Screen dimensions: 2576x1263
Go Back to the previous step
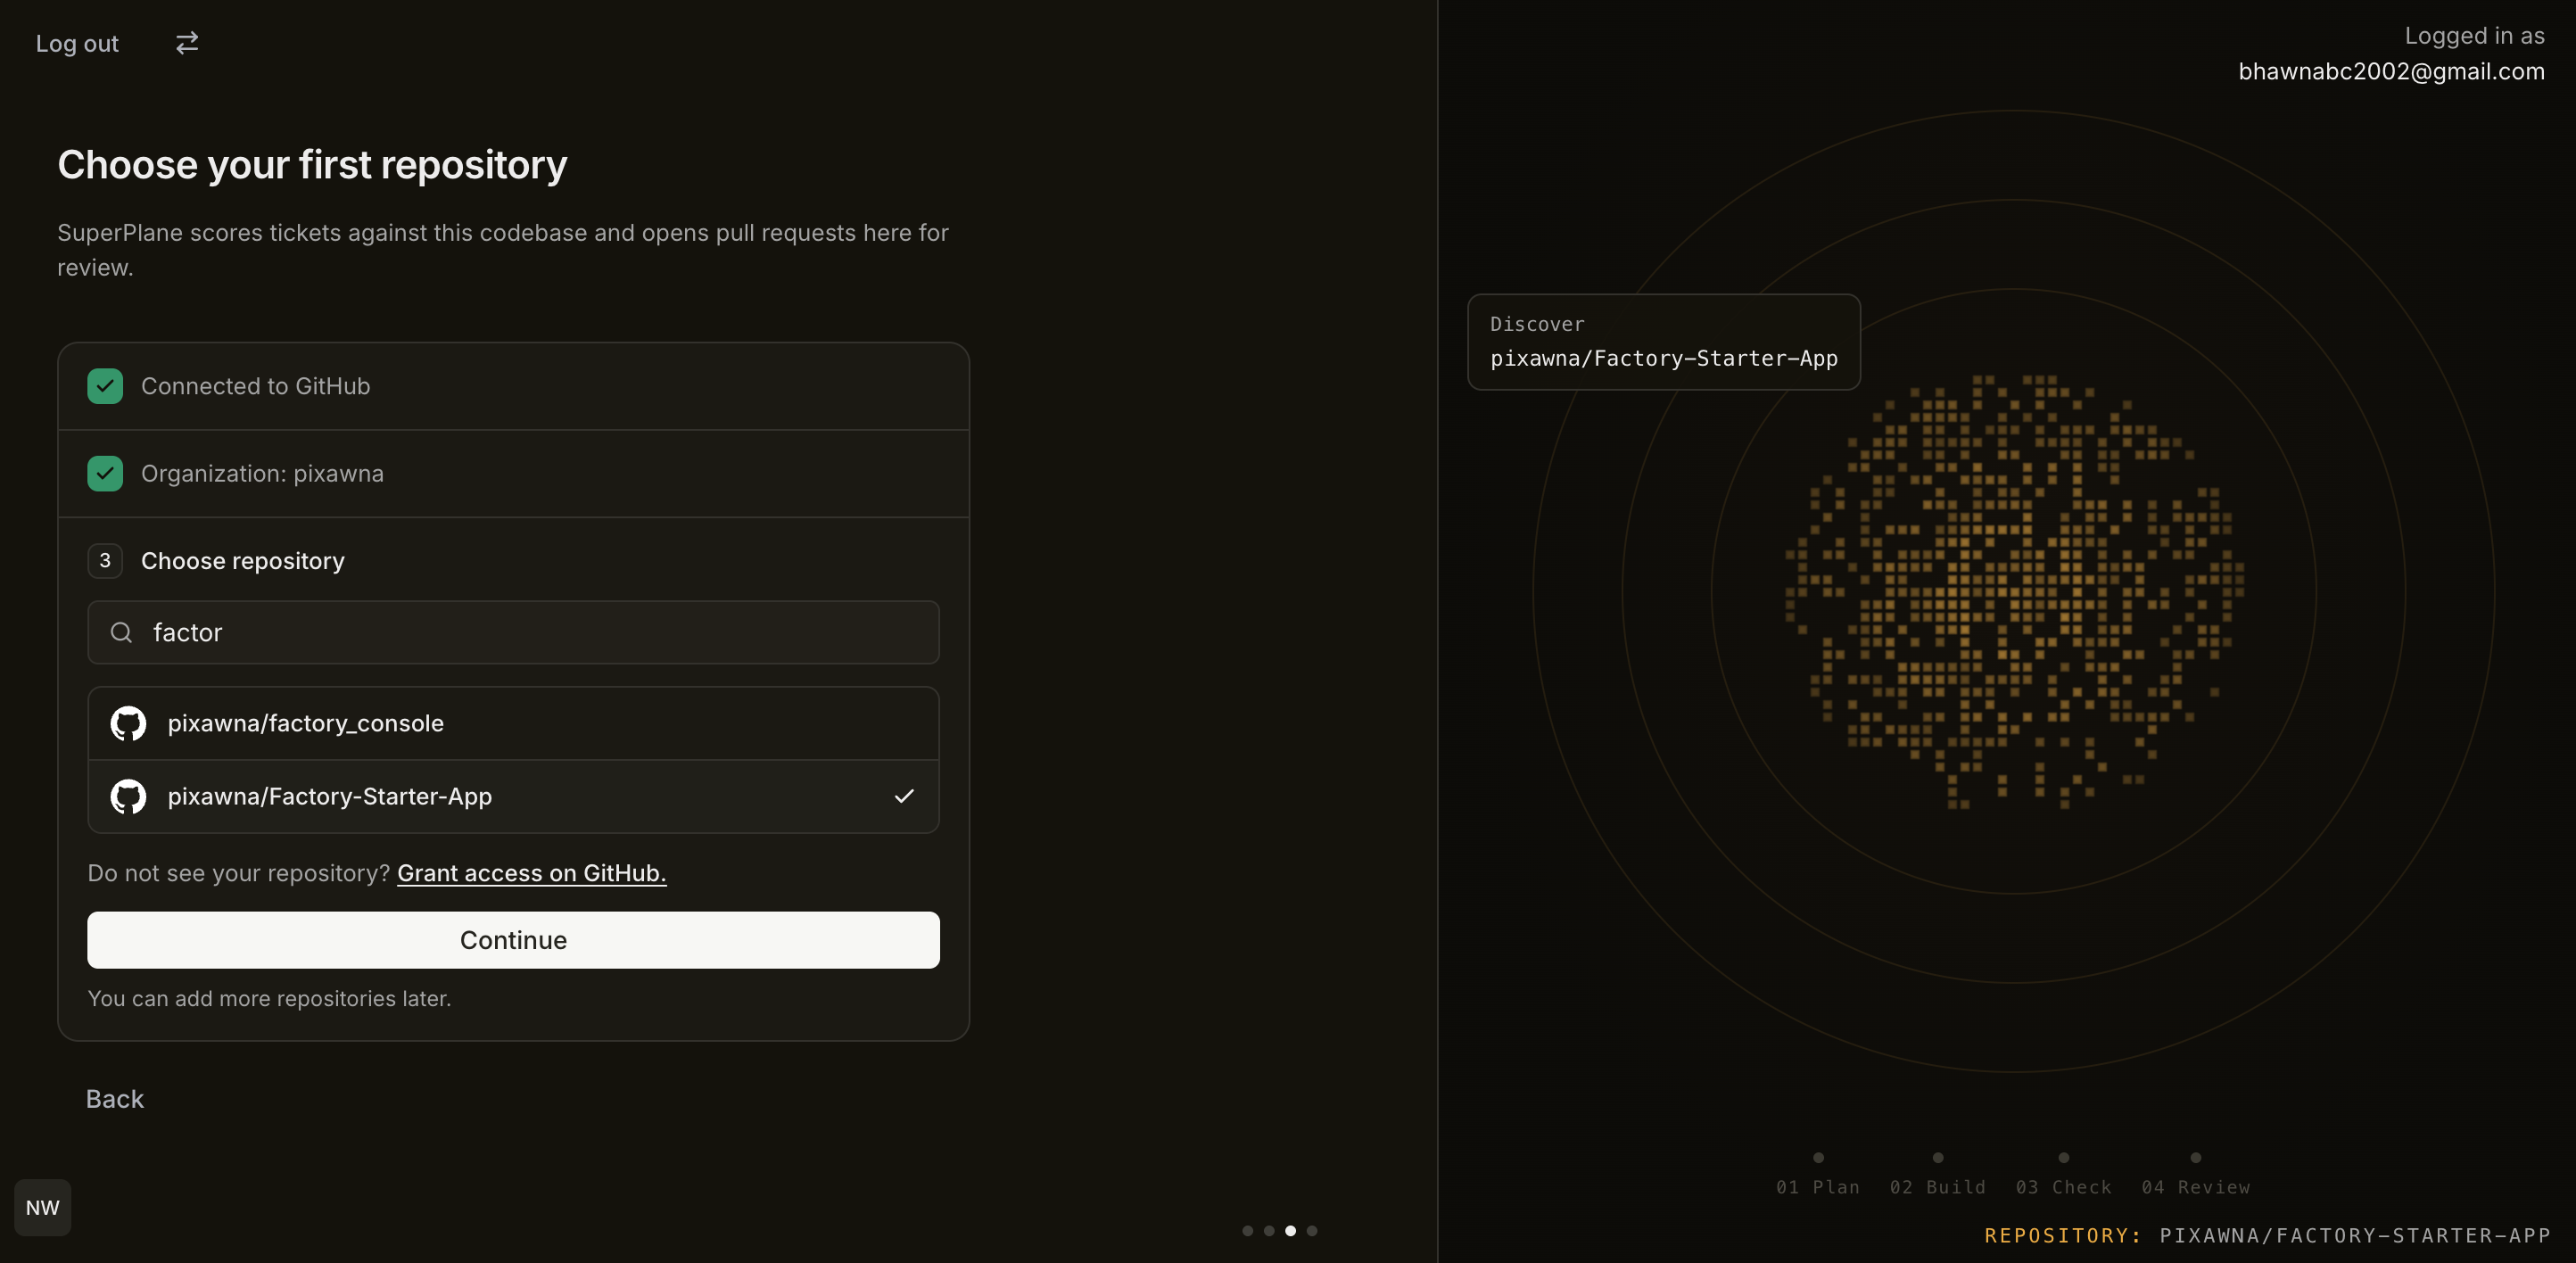(115, 1098)
